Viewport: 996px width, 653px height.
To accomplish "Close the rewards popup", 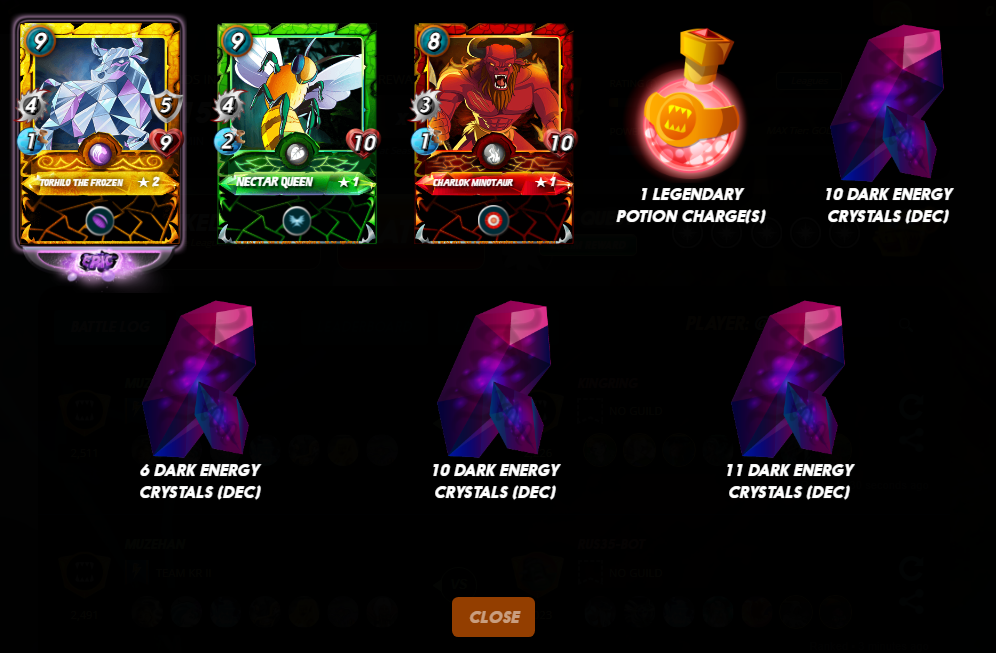I will [x=494, y=617].
